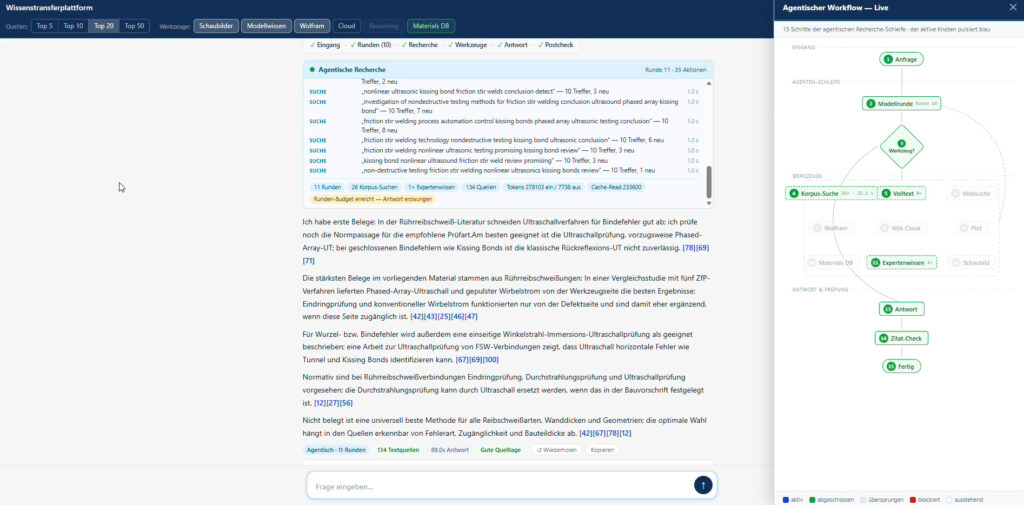Open citation link [27]
1024x505 pixels.
(332, 403)
